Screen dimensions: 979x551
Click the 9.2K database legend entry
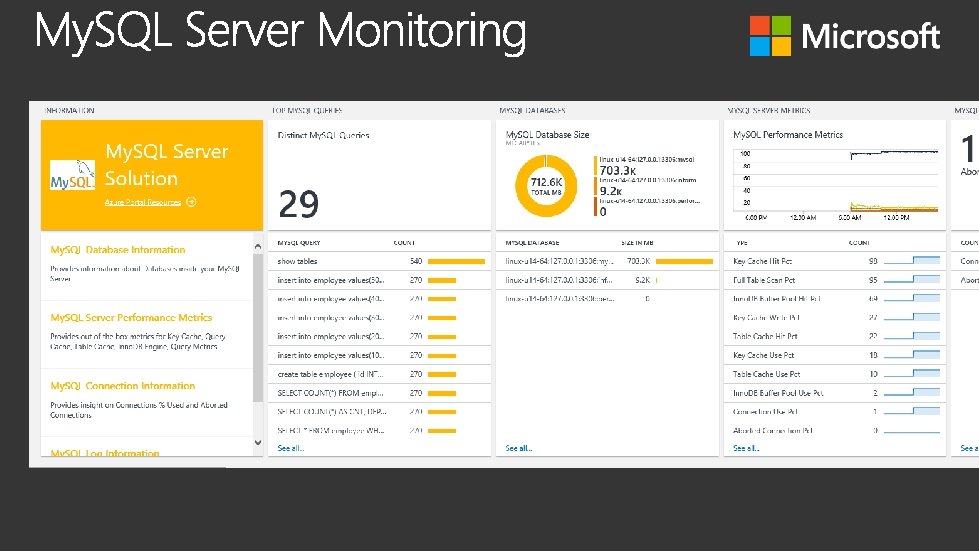click(645, 187)
